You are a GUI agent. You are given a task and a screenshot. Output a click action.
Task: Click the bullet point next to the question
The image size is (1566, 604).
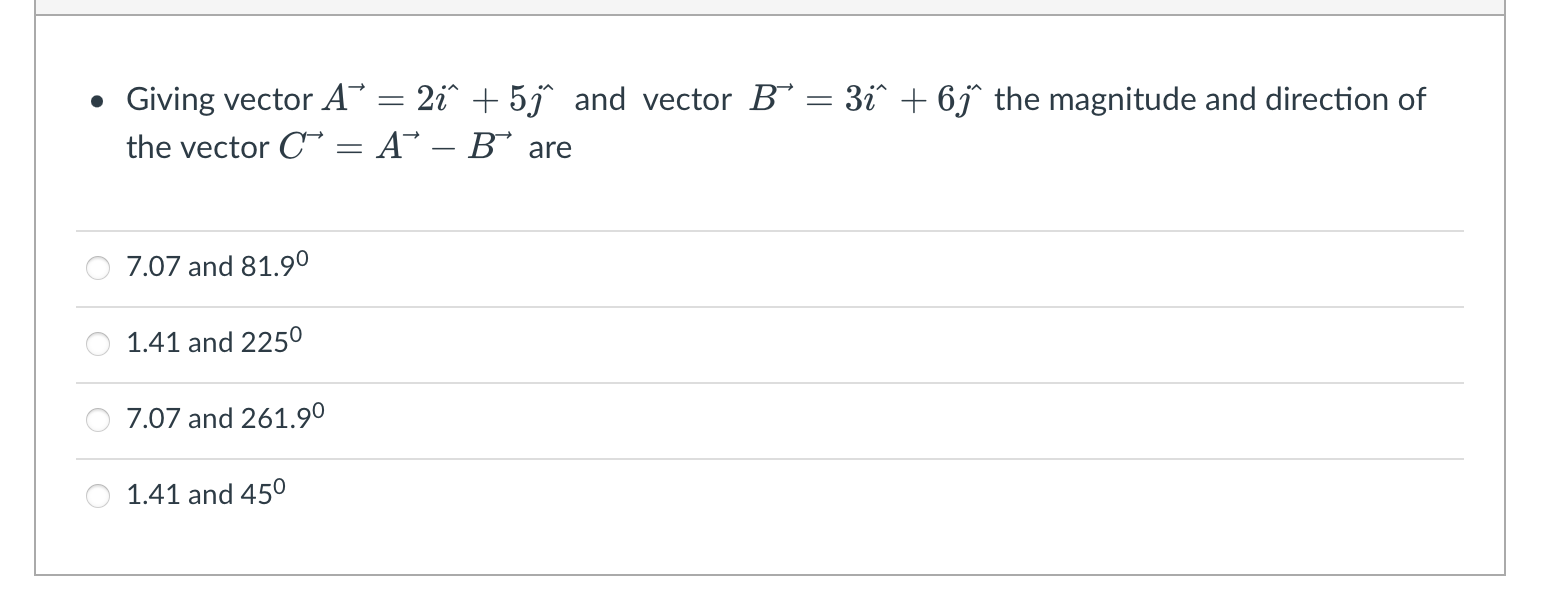97,100
